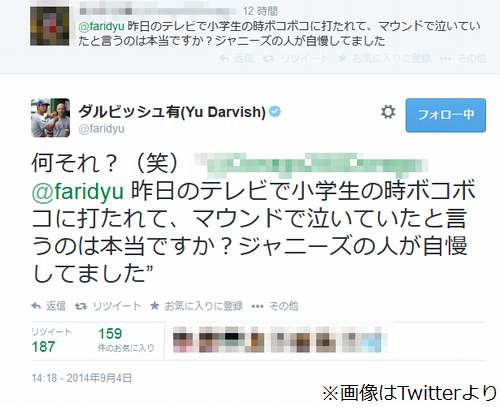Click the retweet icon under main tweet

coord(81,306)
